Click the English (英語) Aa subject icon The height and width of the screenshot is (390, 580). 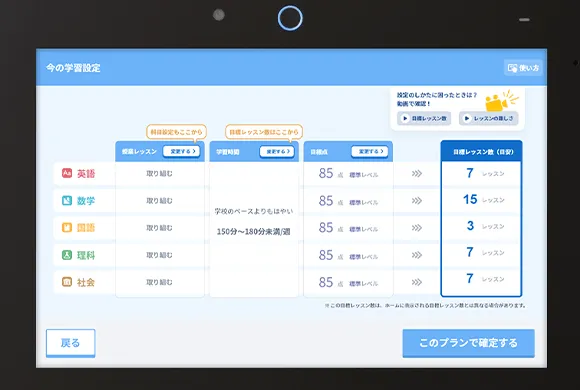click(67, 173)
